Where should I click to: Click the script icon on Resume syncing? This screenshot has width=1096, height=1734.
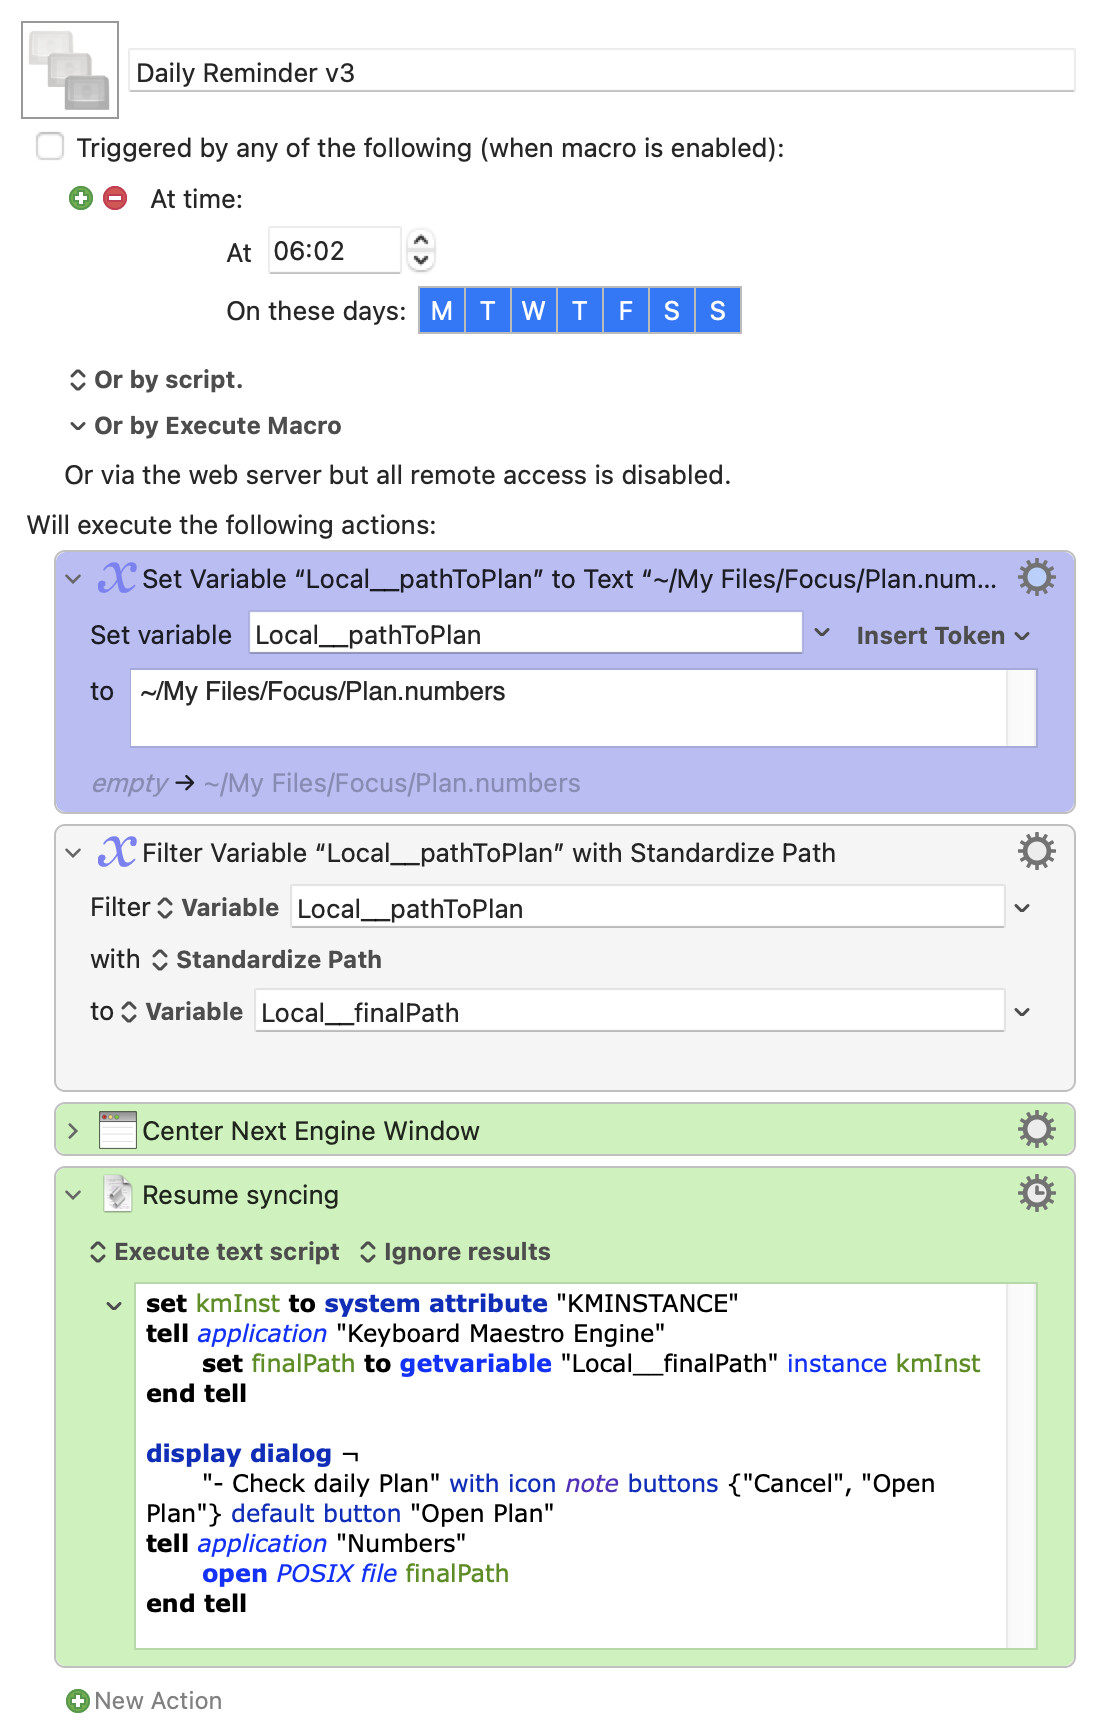click(x=118, y=1194)
